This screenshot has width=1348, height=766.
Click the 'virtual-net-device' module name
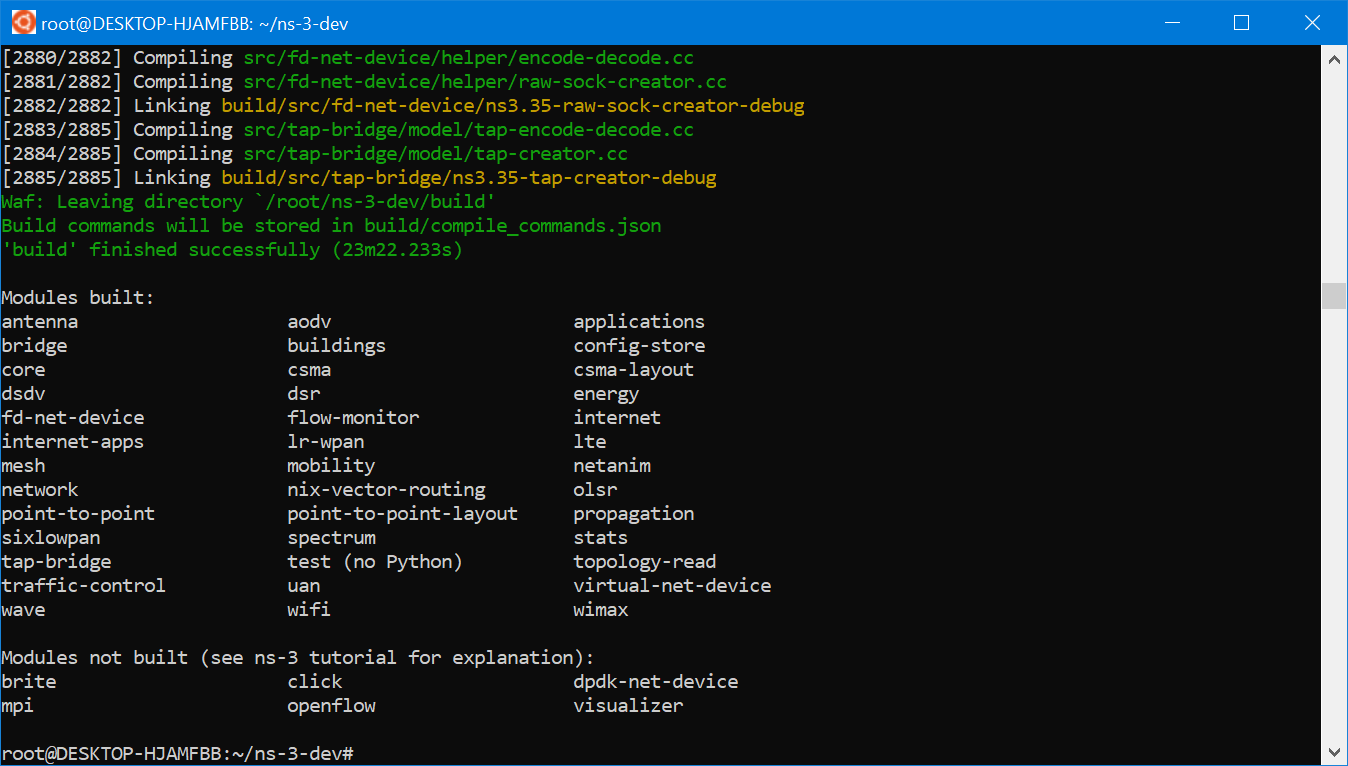(x=672, y=586)
